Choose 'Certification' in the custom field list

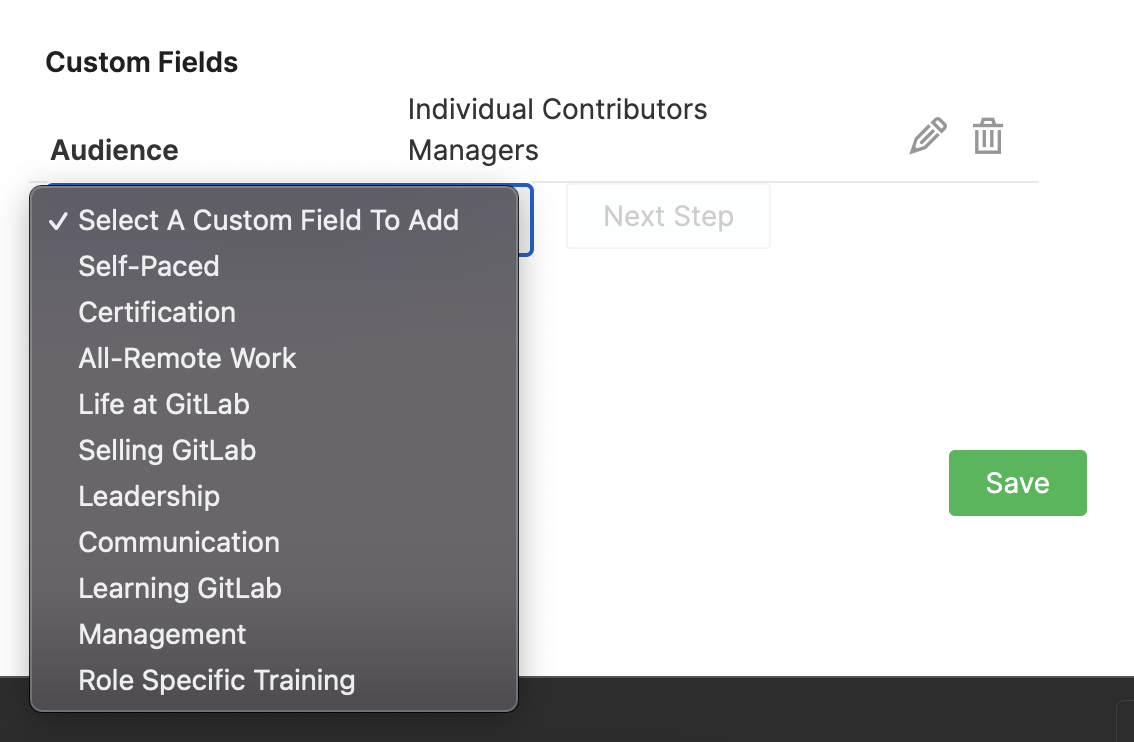coord(157,312)
